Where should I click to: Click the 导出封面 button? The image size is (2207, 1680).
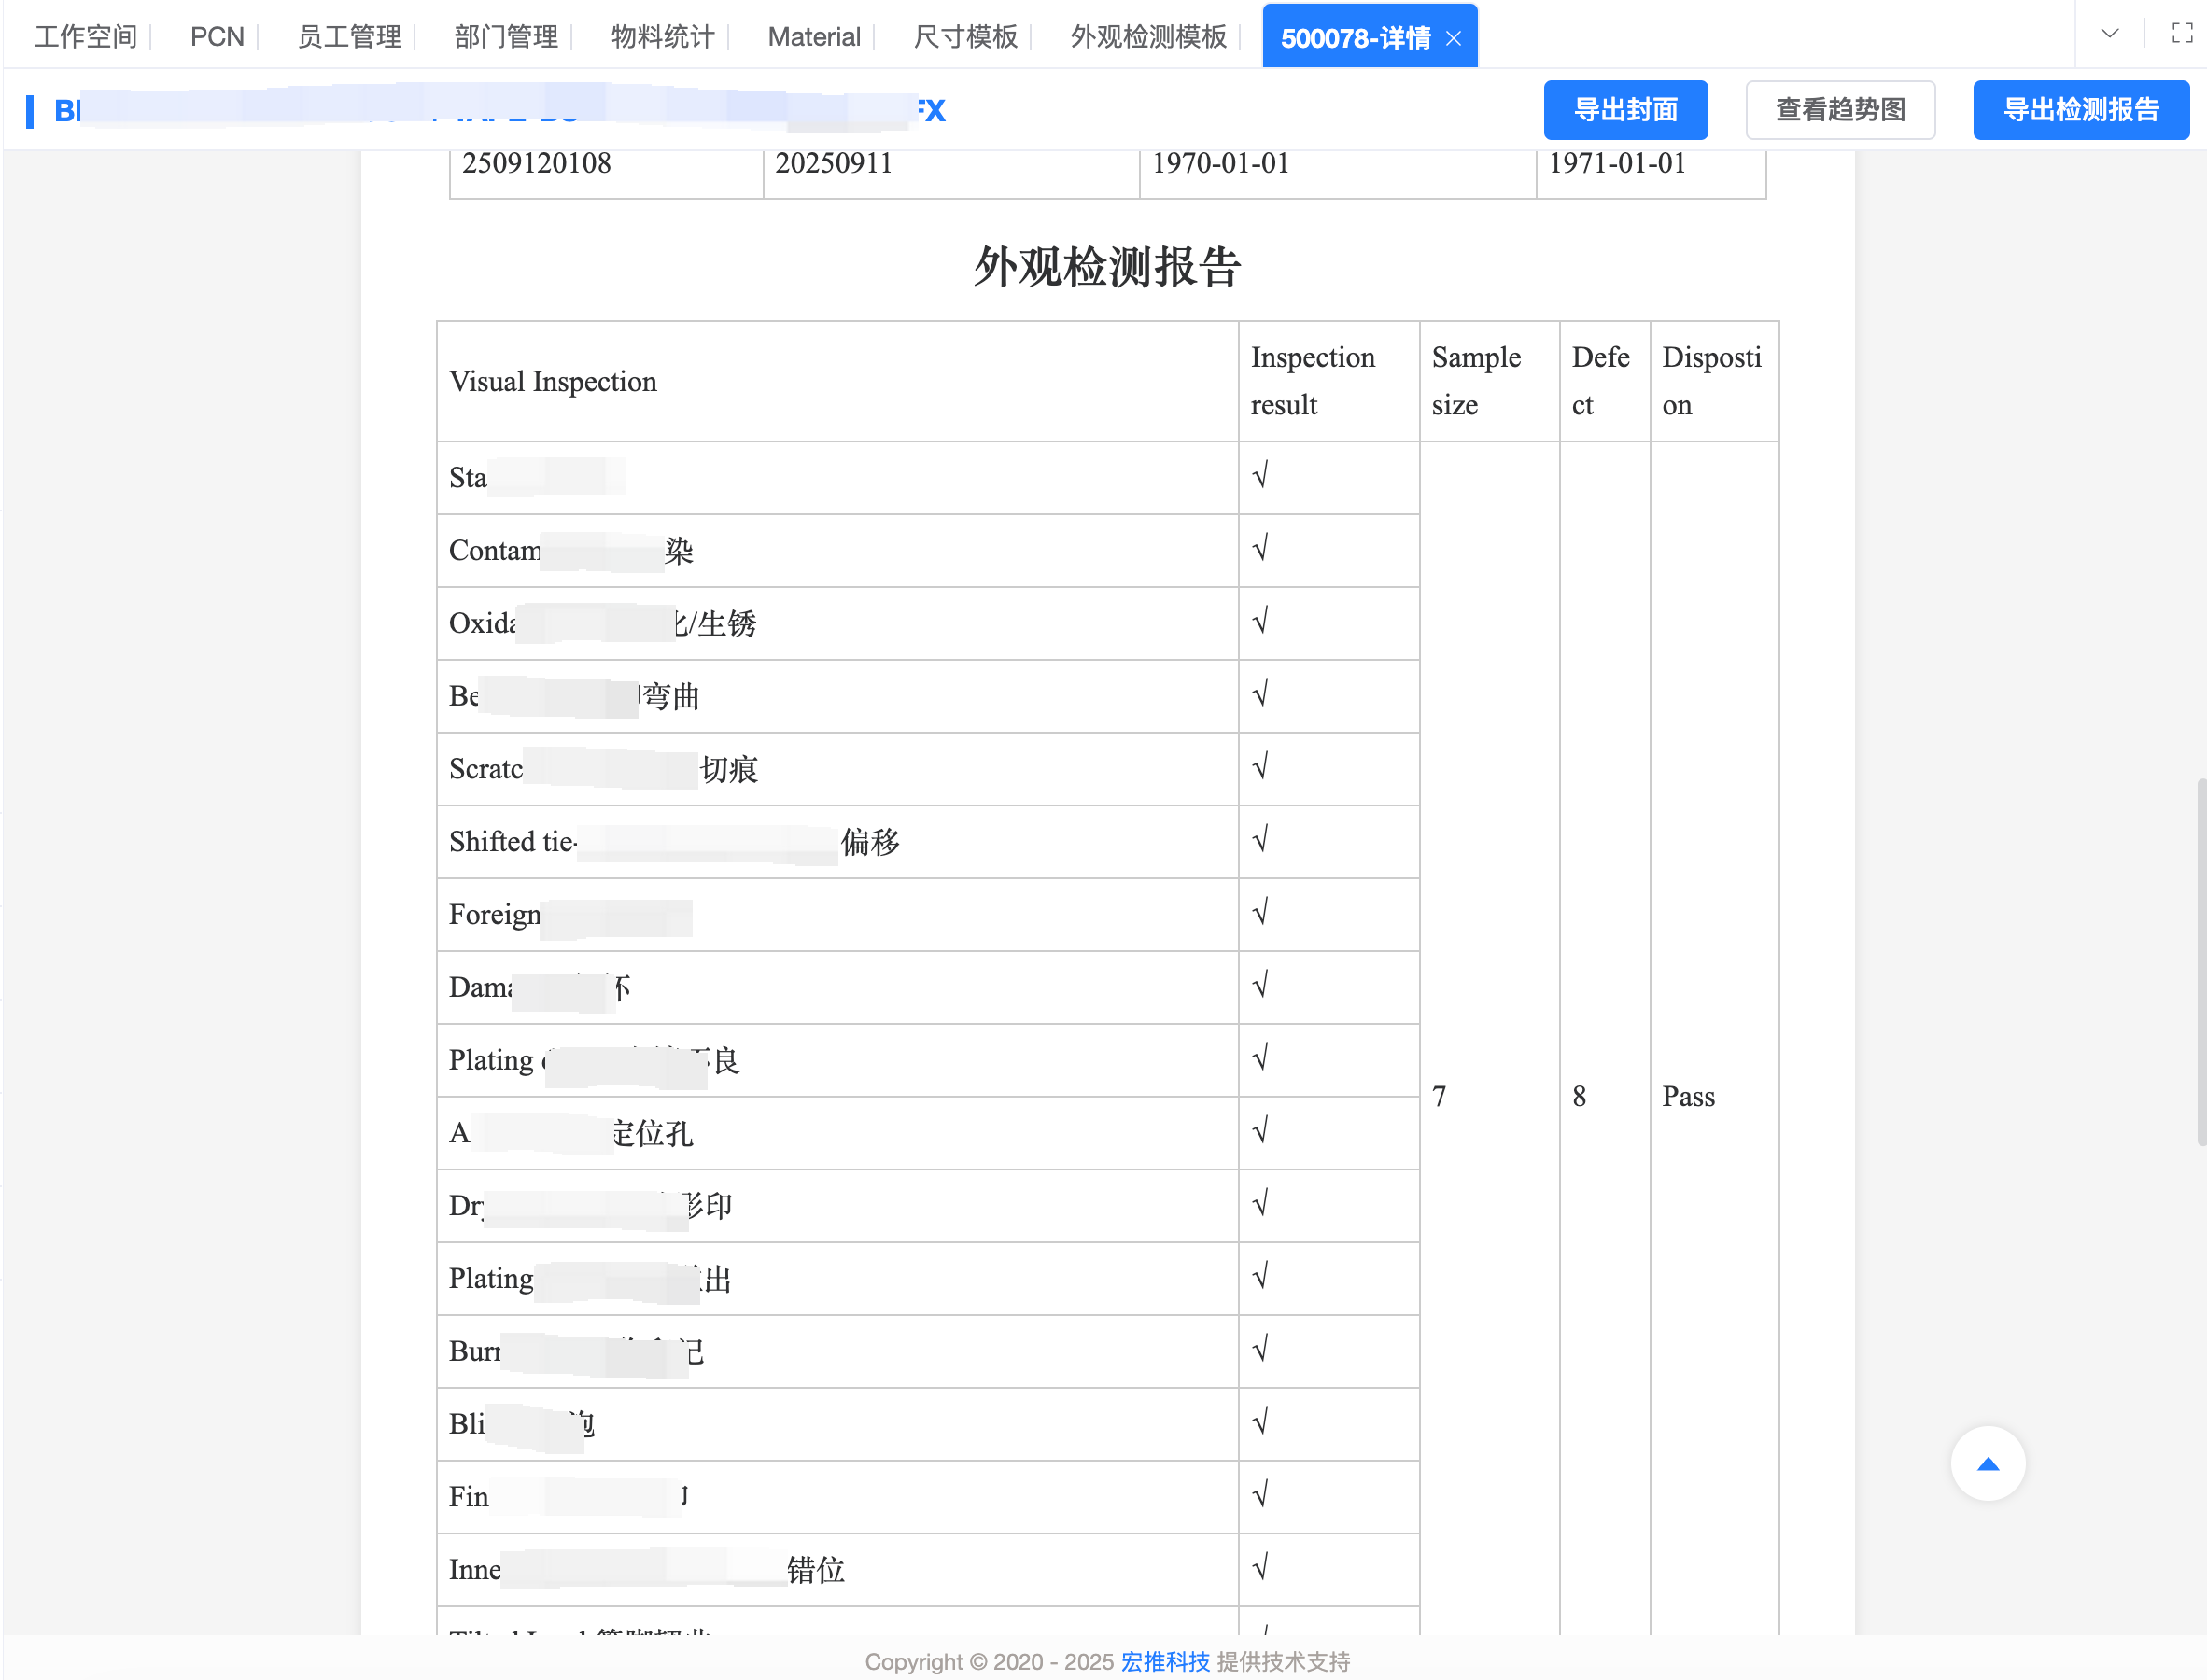[1625, 110]
